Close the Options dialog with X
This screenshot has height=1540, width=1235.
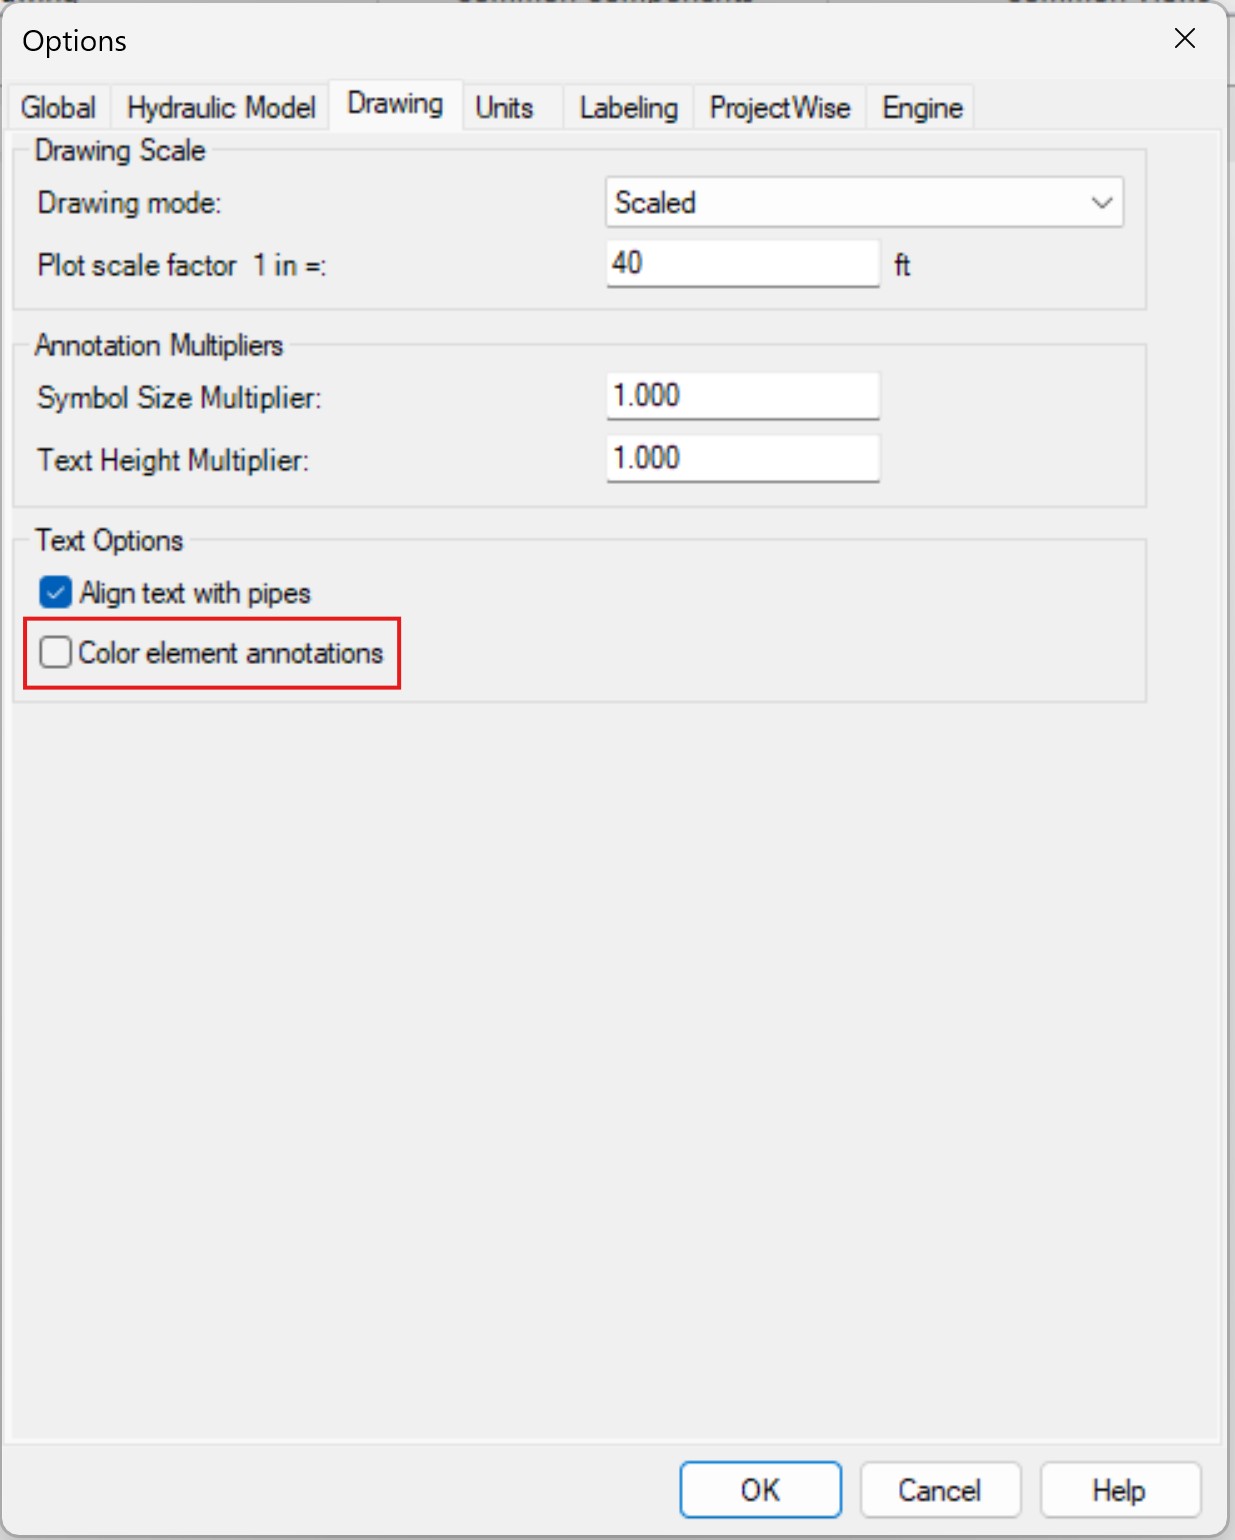pyautogui.click(x=1185, y=39)
